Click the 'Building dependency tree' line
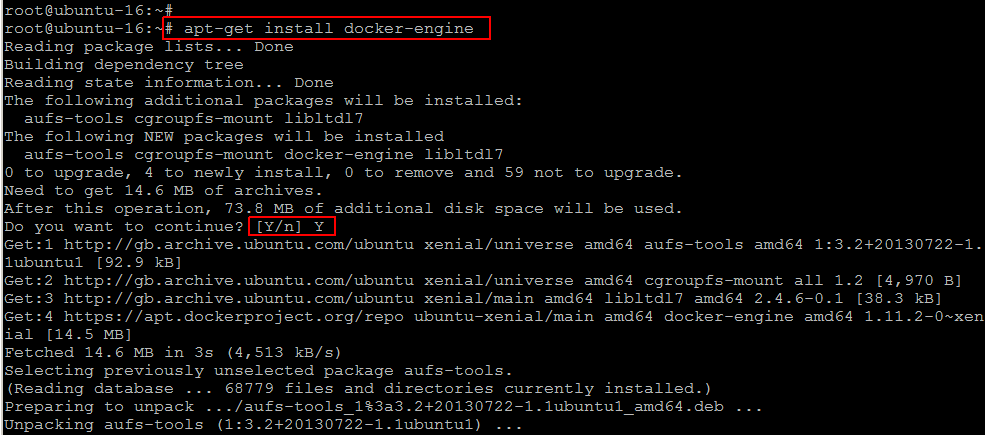985x435 pixels. pos(124,65)
